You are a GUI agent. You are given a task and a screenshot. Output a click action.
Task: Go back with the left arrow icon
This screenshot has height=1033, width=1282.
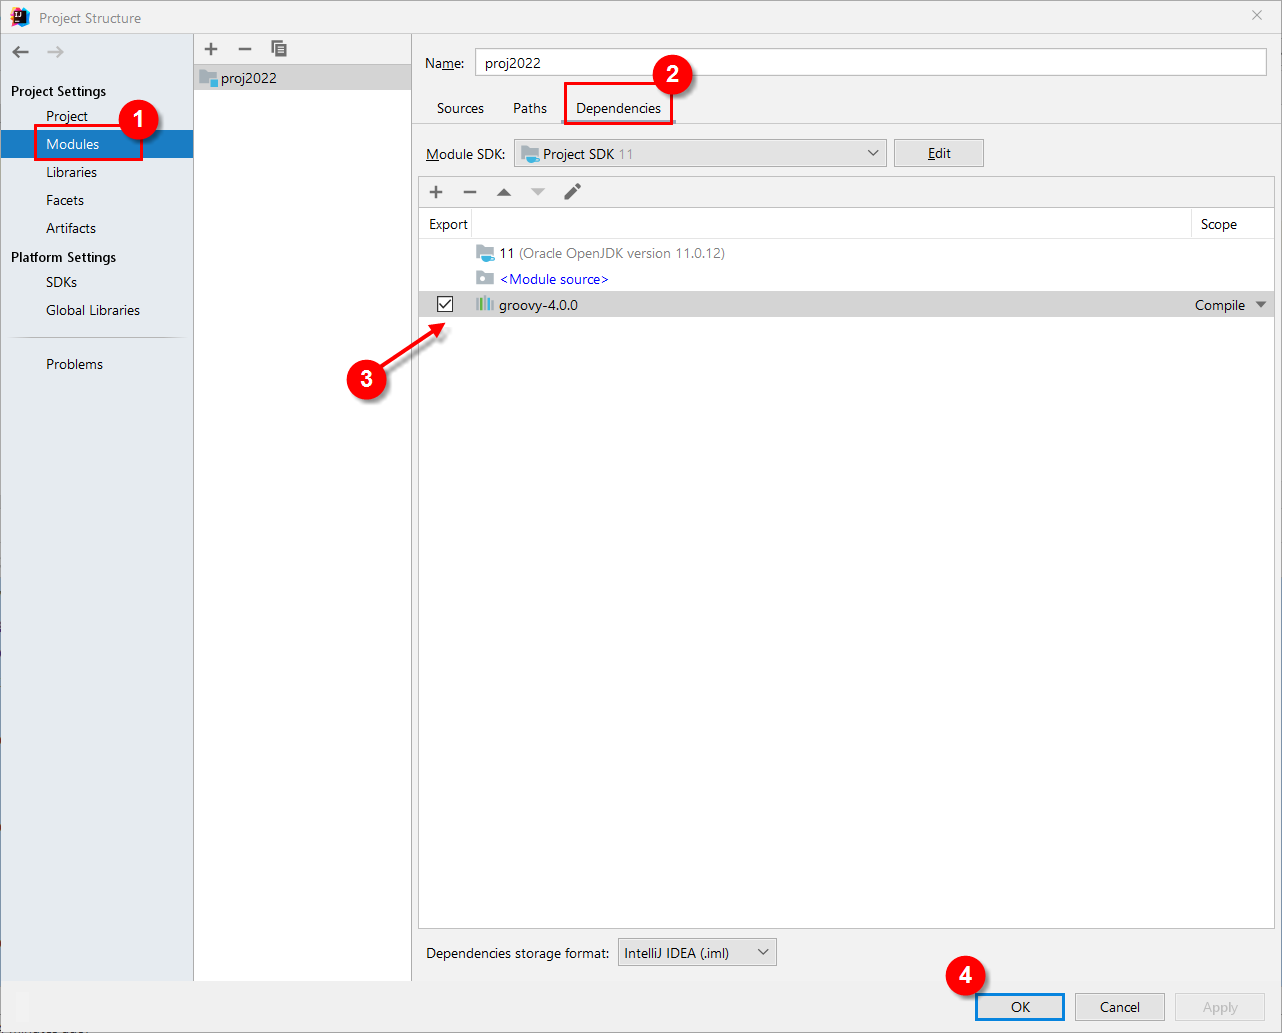click(x=21, y=52)
